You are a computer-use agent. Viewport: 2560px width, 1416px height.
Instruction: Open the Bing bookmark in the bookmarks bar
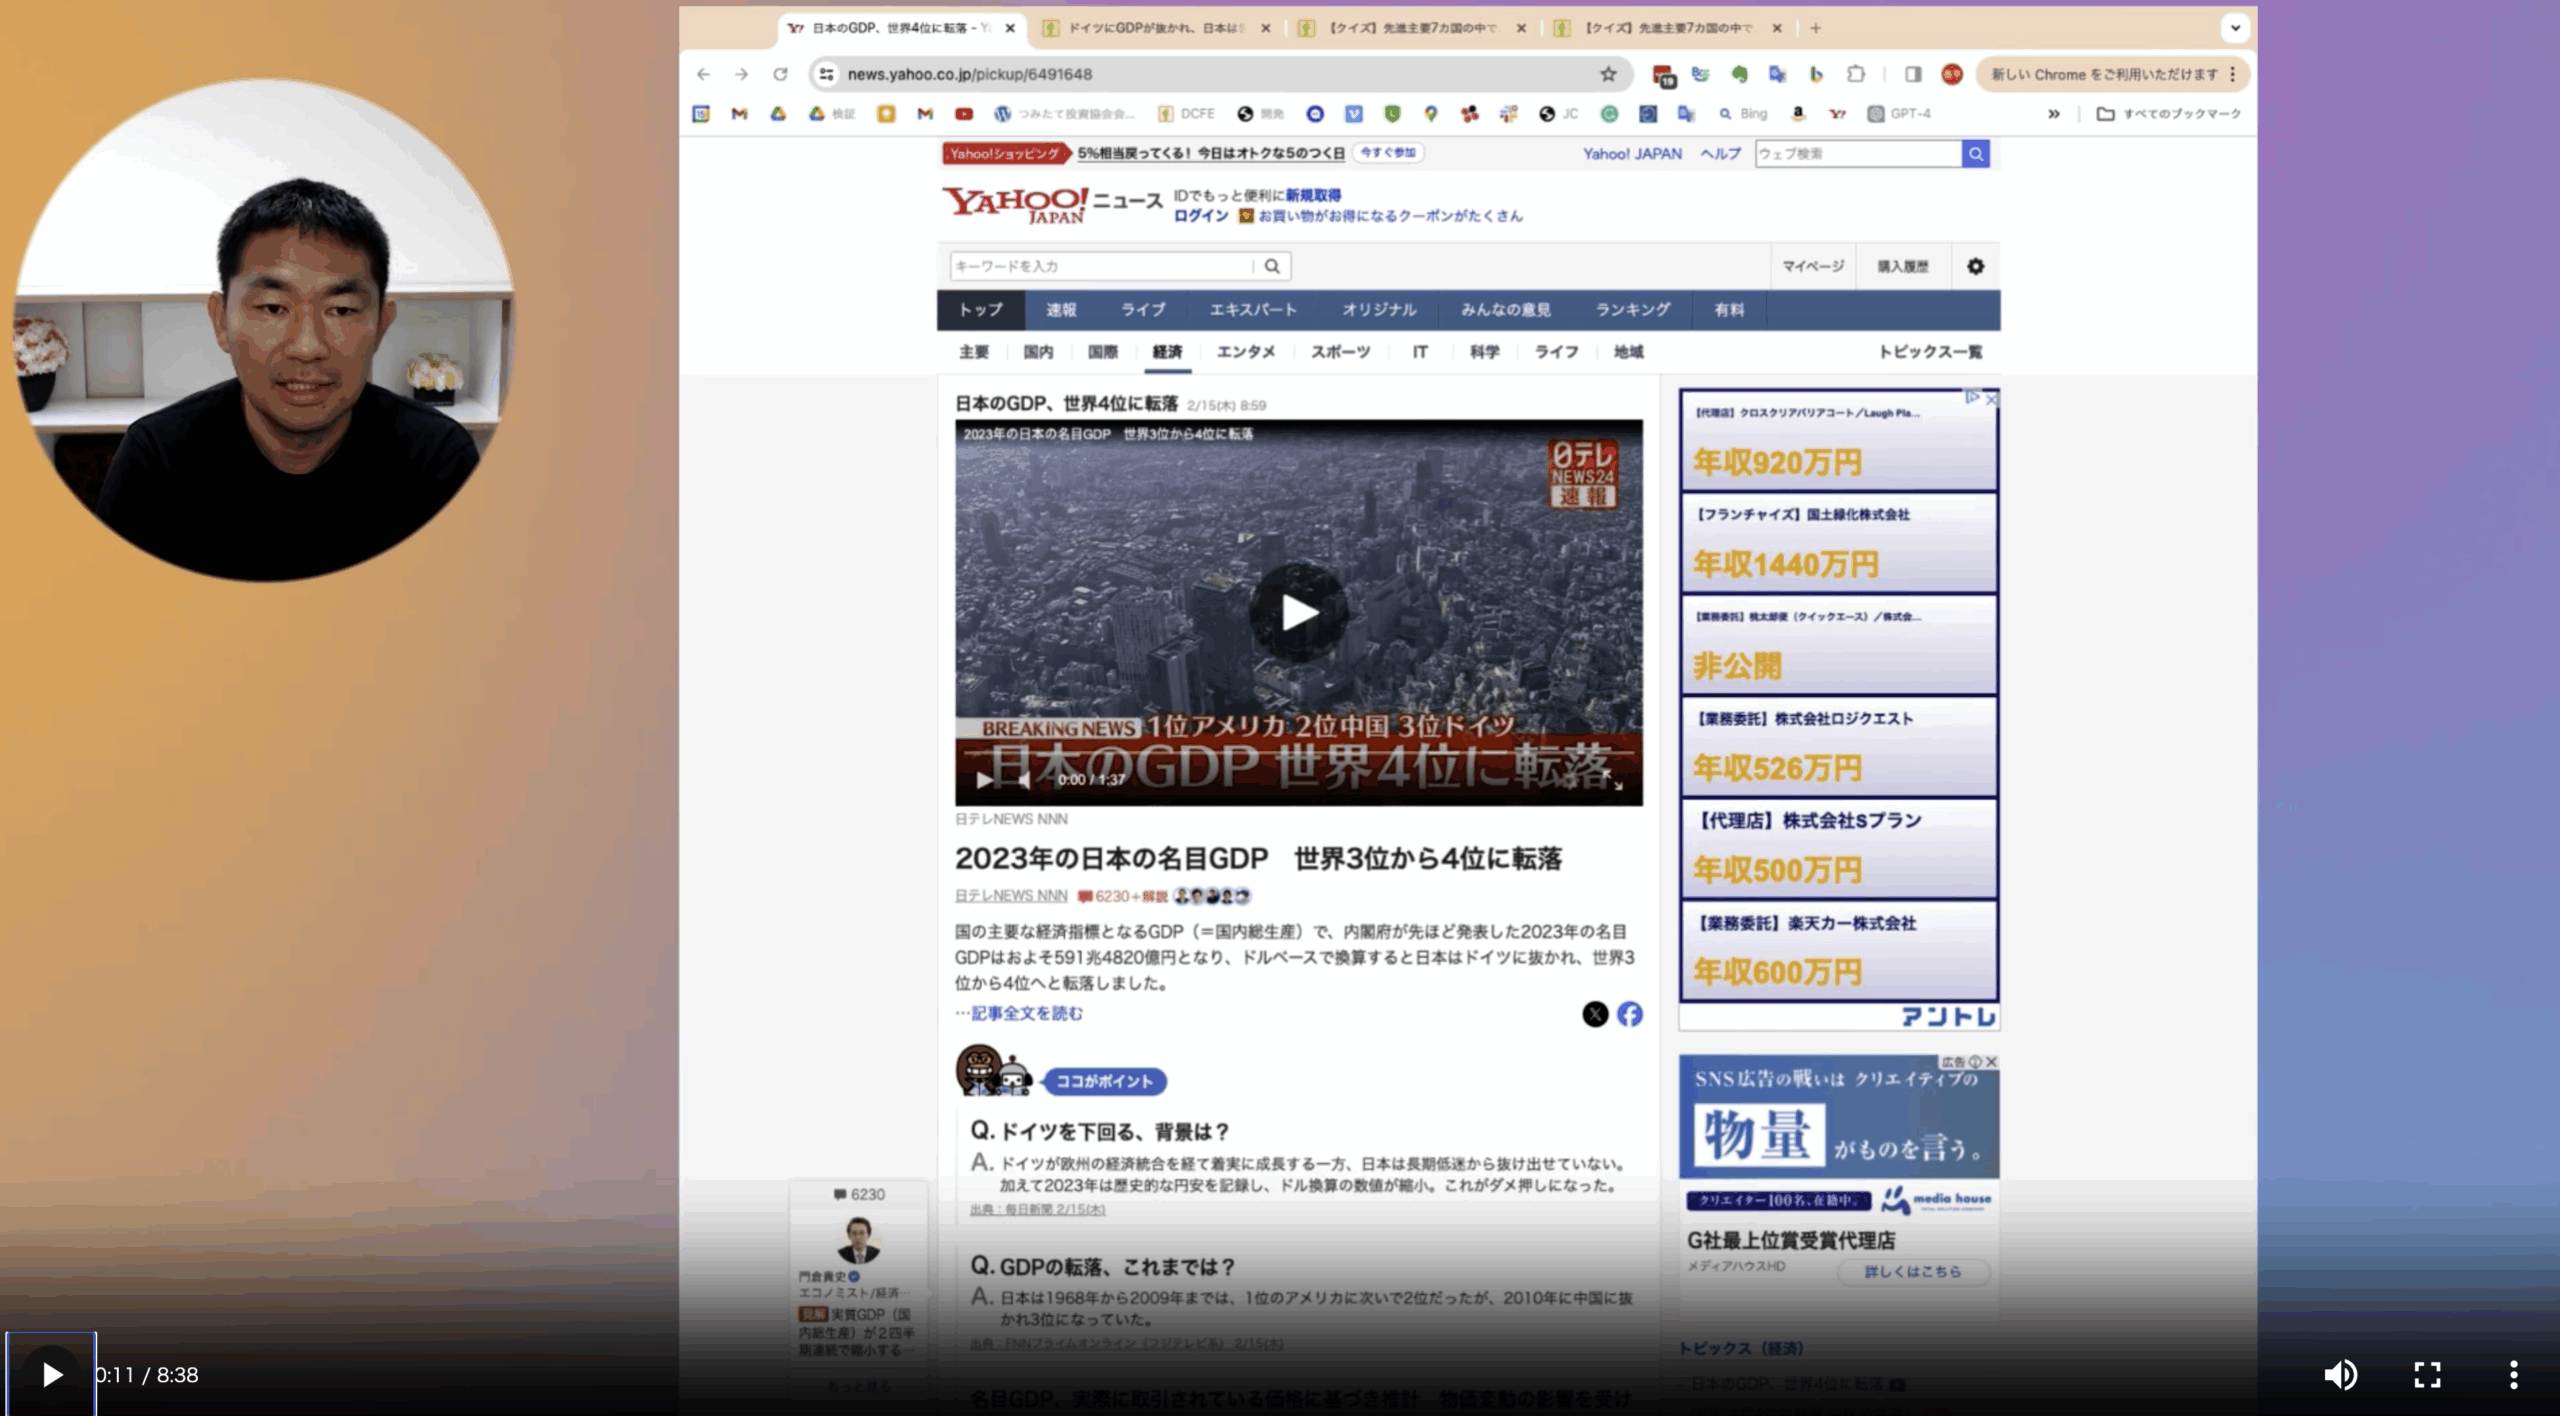1743,114
